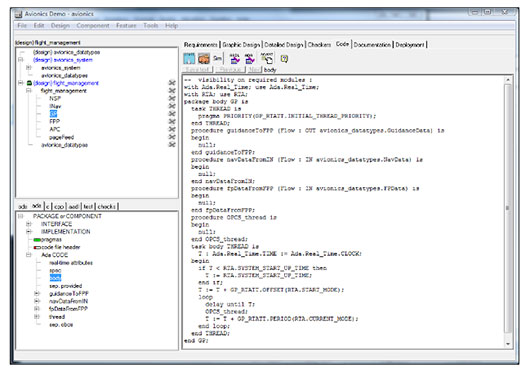Switch to the Checkers tab
This screenshot has width=530, height=369.
point(319,45)
